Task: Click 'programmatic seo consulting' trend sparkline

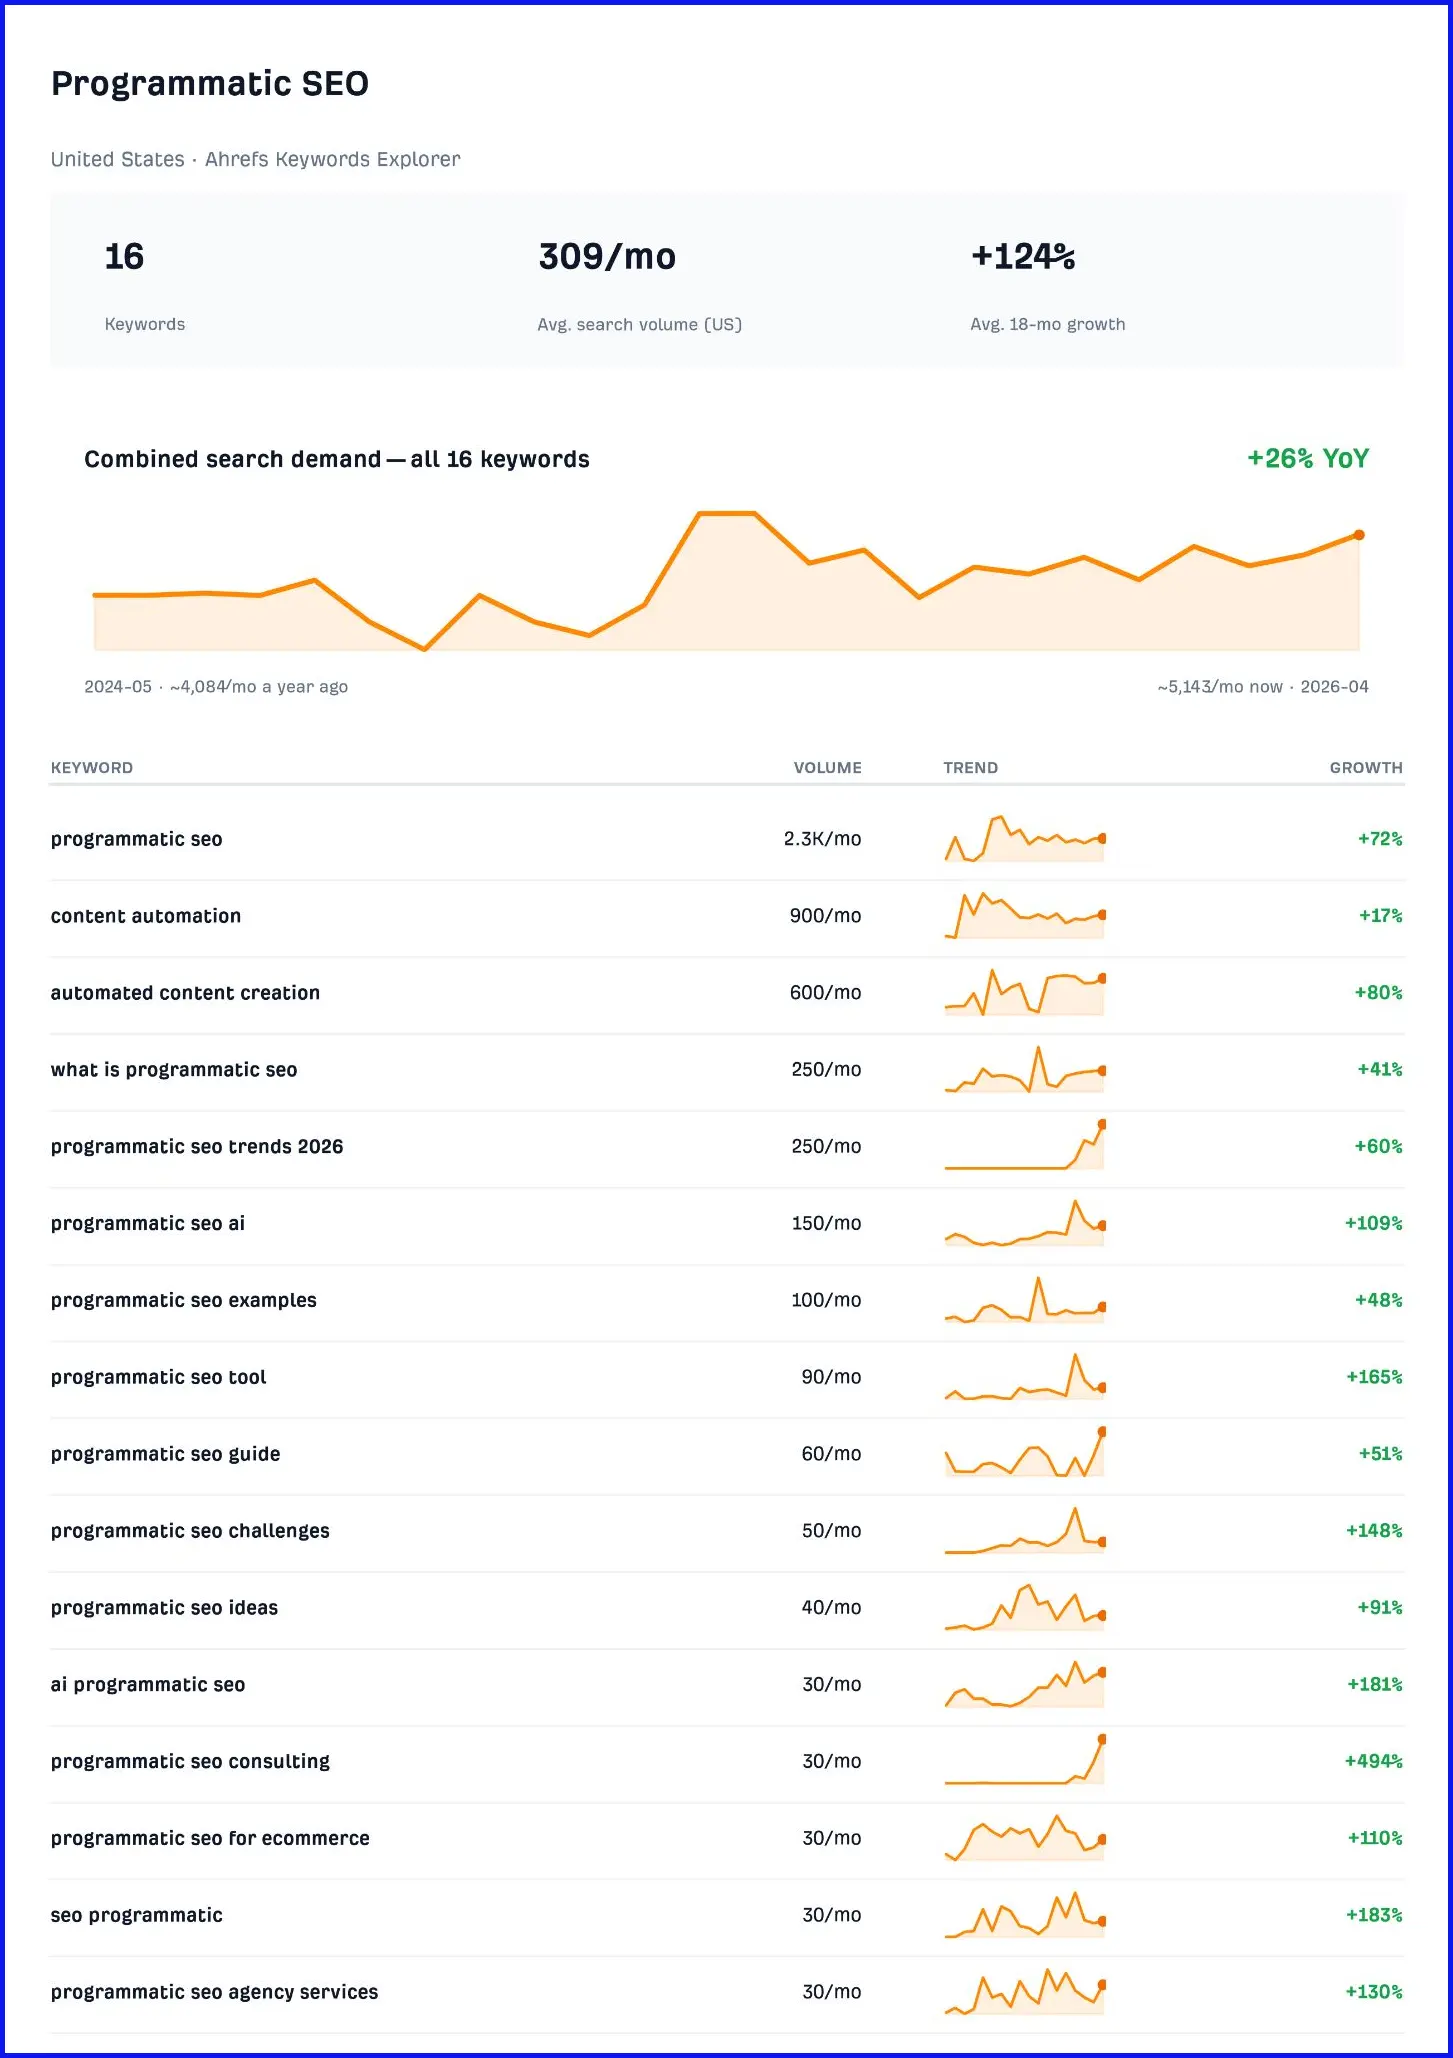Action: pyautogui.click(x=1025, y=1761)
